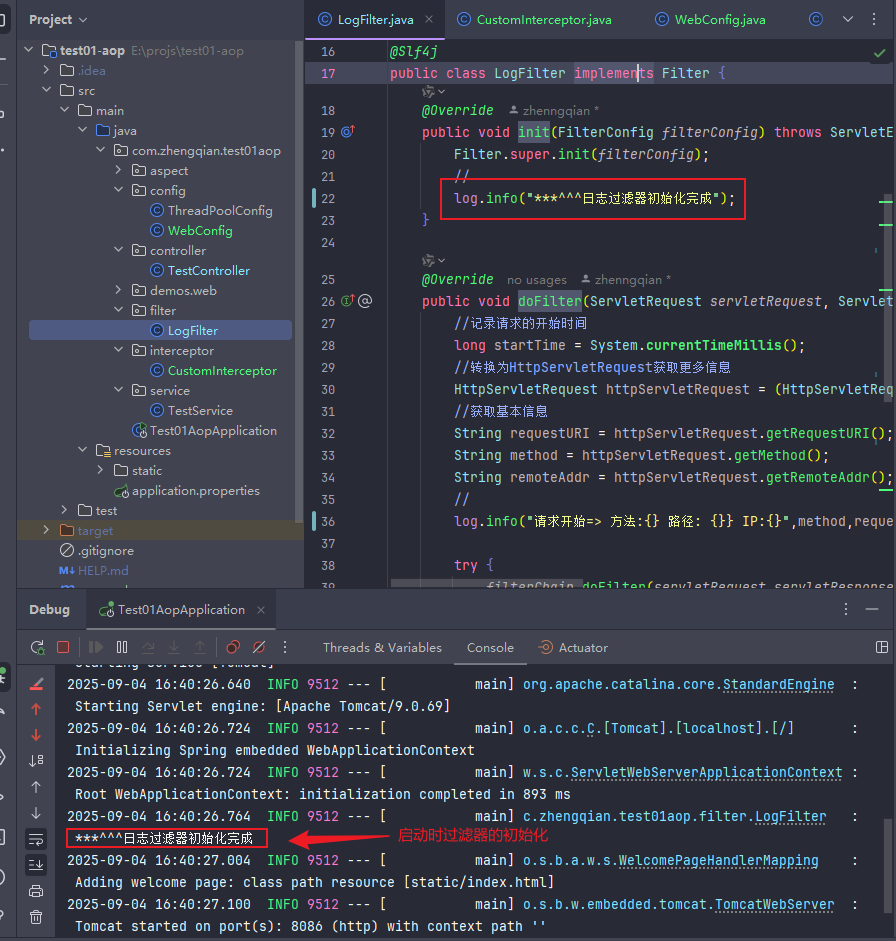The height and width of the screenshot is (941, 896).
Task: Expand the target folder
Action: coord(46,530)
